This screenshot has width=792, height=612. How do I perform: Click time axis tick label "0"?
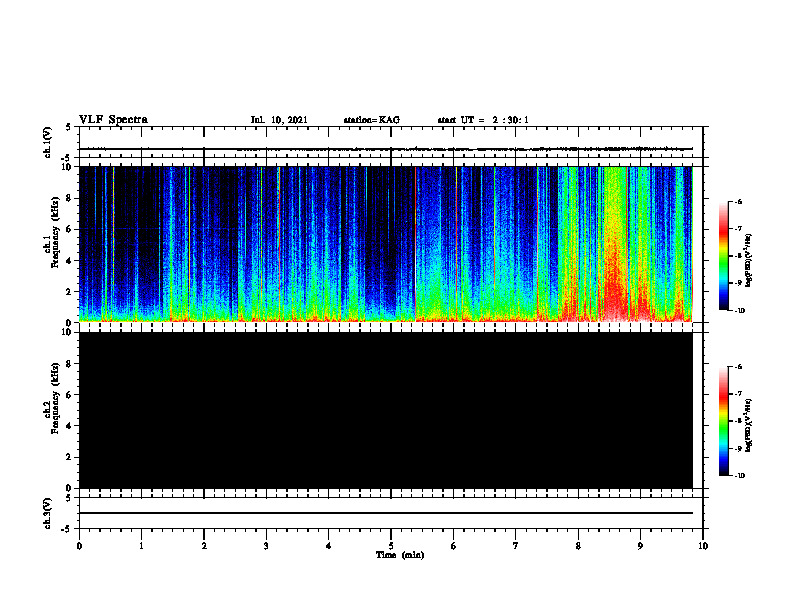(79, 546)
